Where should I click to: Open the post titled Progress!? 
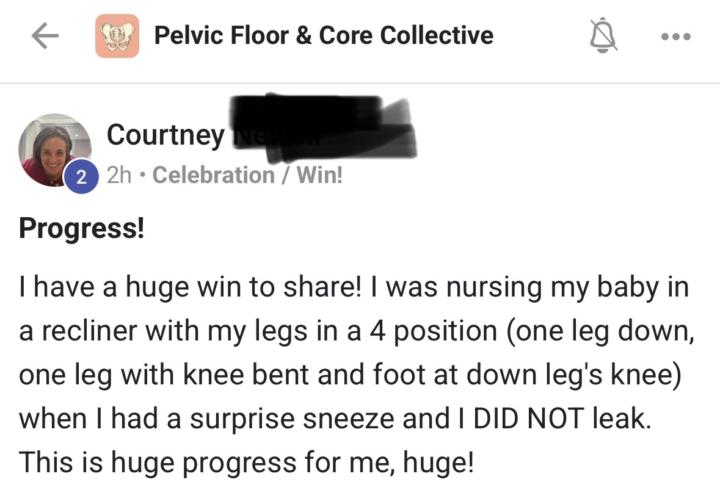click(82, 229)
